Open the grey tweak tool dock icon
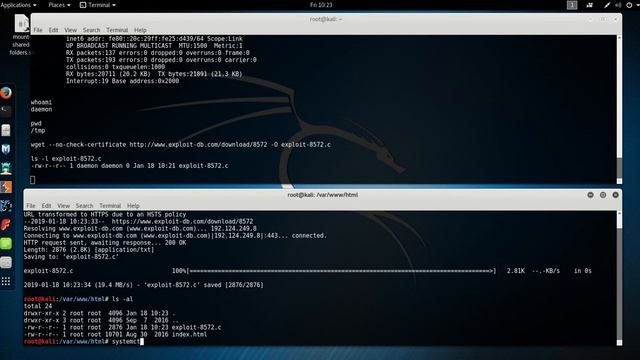The width and height of the screenshot is (640, 360). (x=6, y=262)
